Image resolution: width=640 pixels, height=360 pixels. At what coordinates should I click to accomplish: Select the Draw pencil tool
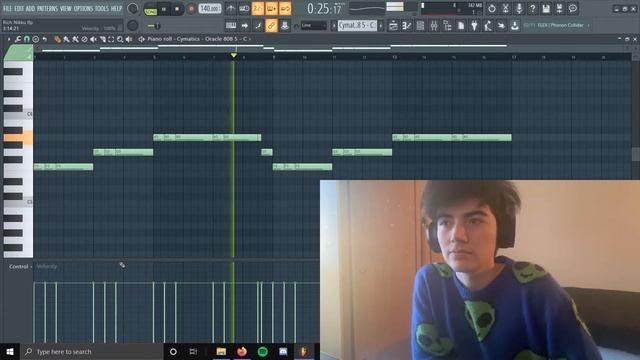(58, 39)
